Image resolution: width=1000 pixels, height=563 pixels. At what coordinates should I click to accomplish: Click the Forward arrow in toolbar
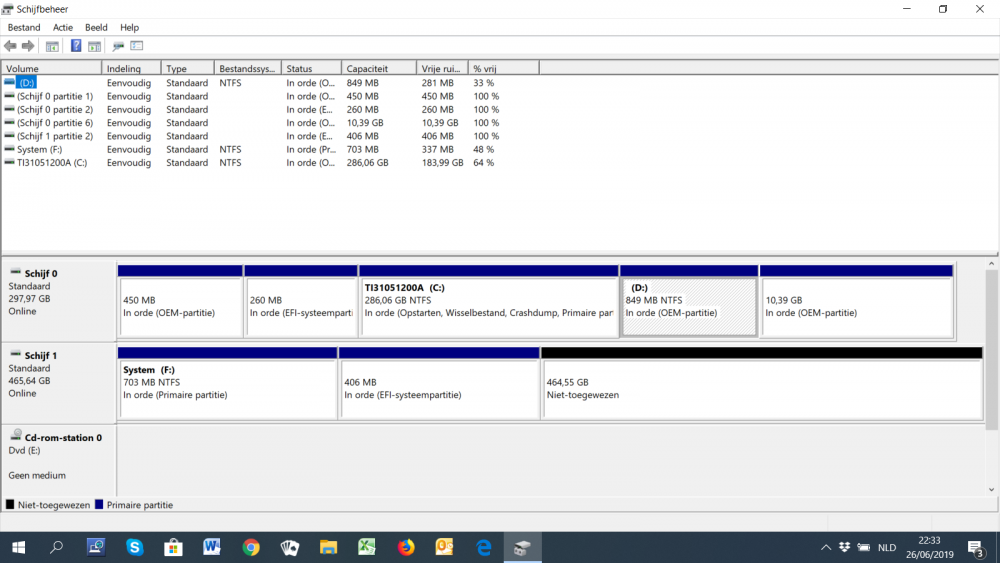tap(28, 46)
